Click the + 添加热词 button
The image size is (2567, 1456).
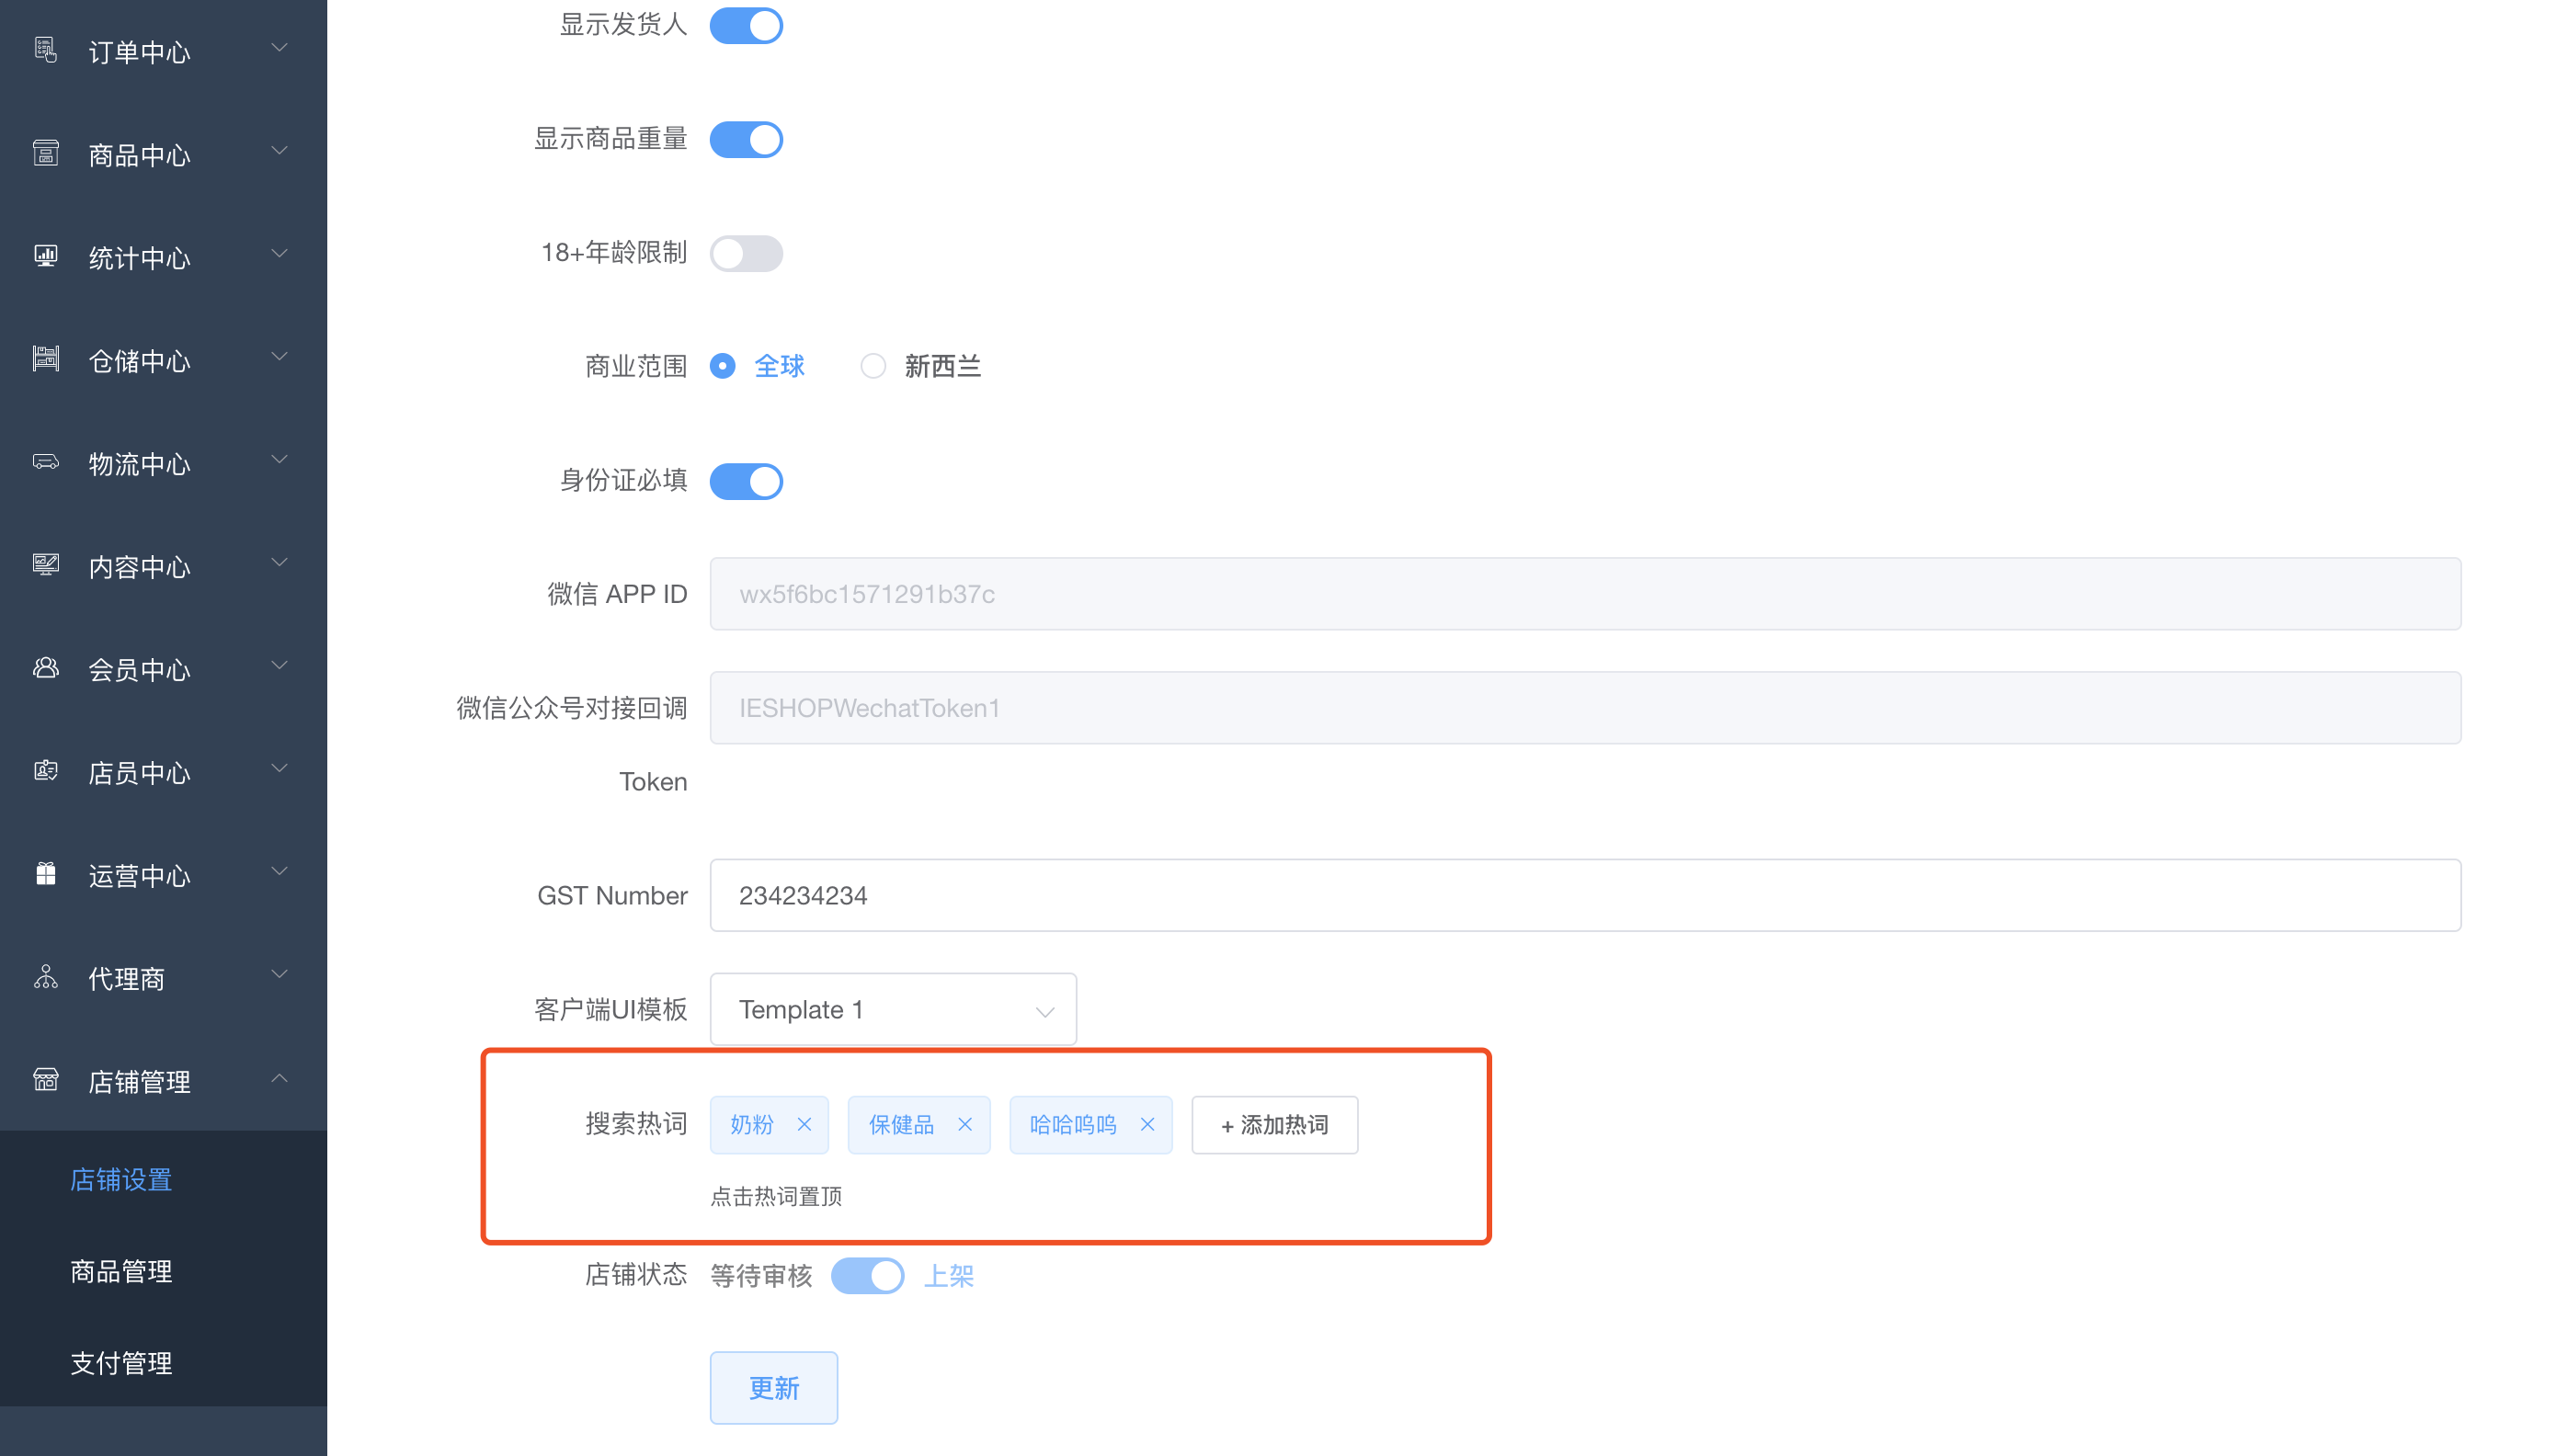click(x=1274, y=1126)
